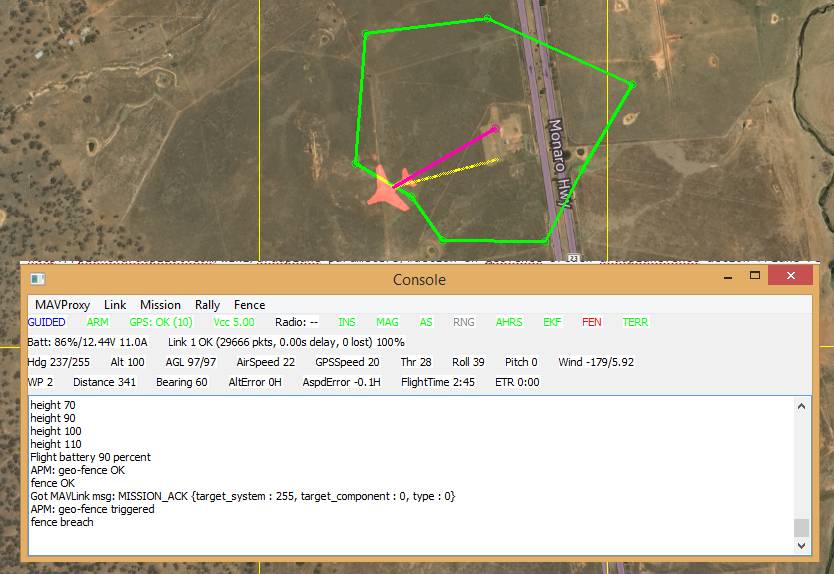The image size is (834, 574).
Task: Expand the Mission menu
Action: (x=160, y=305)
